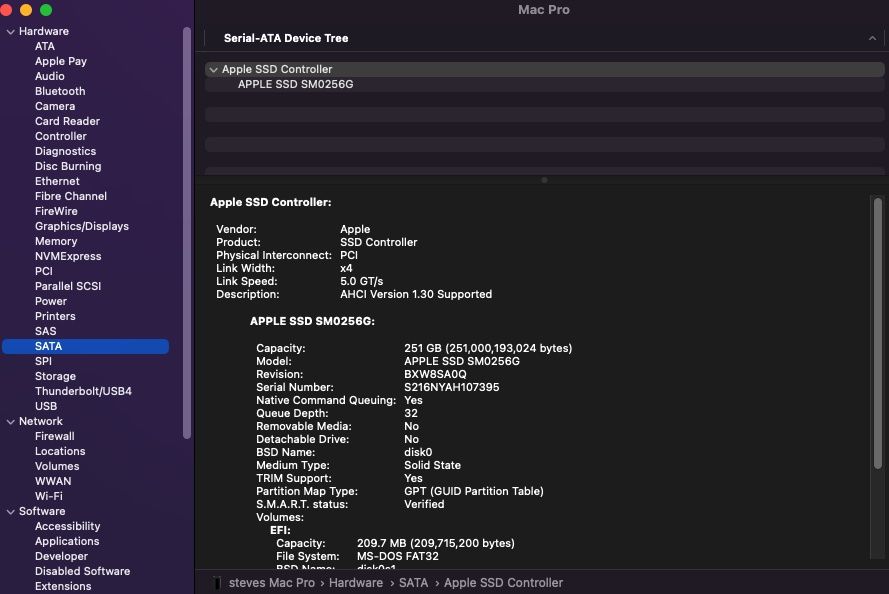Open the Disabled Software entry
889x594 pixels.
82,571
